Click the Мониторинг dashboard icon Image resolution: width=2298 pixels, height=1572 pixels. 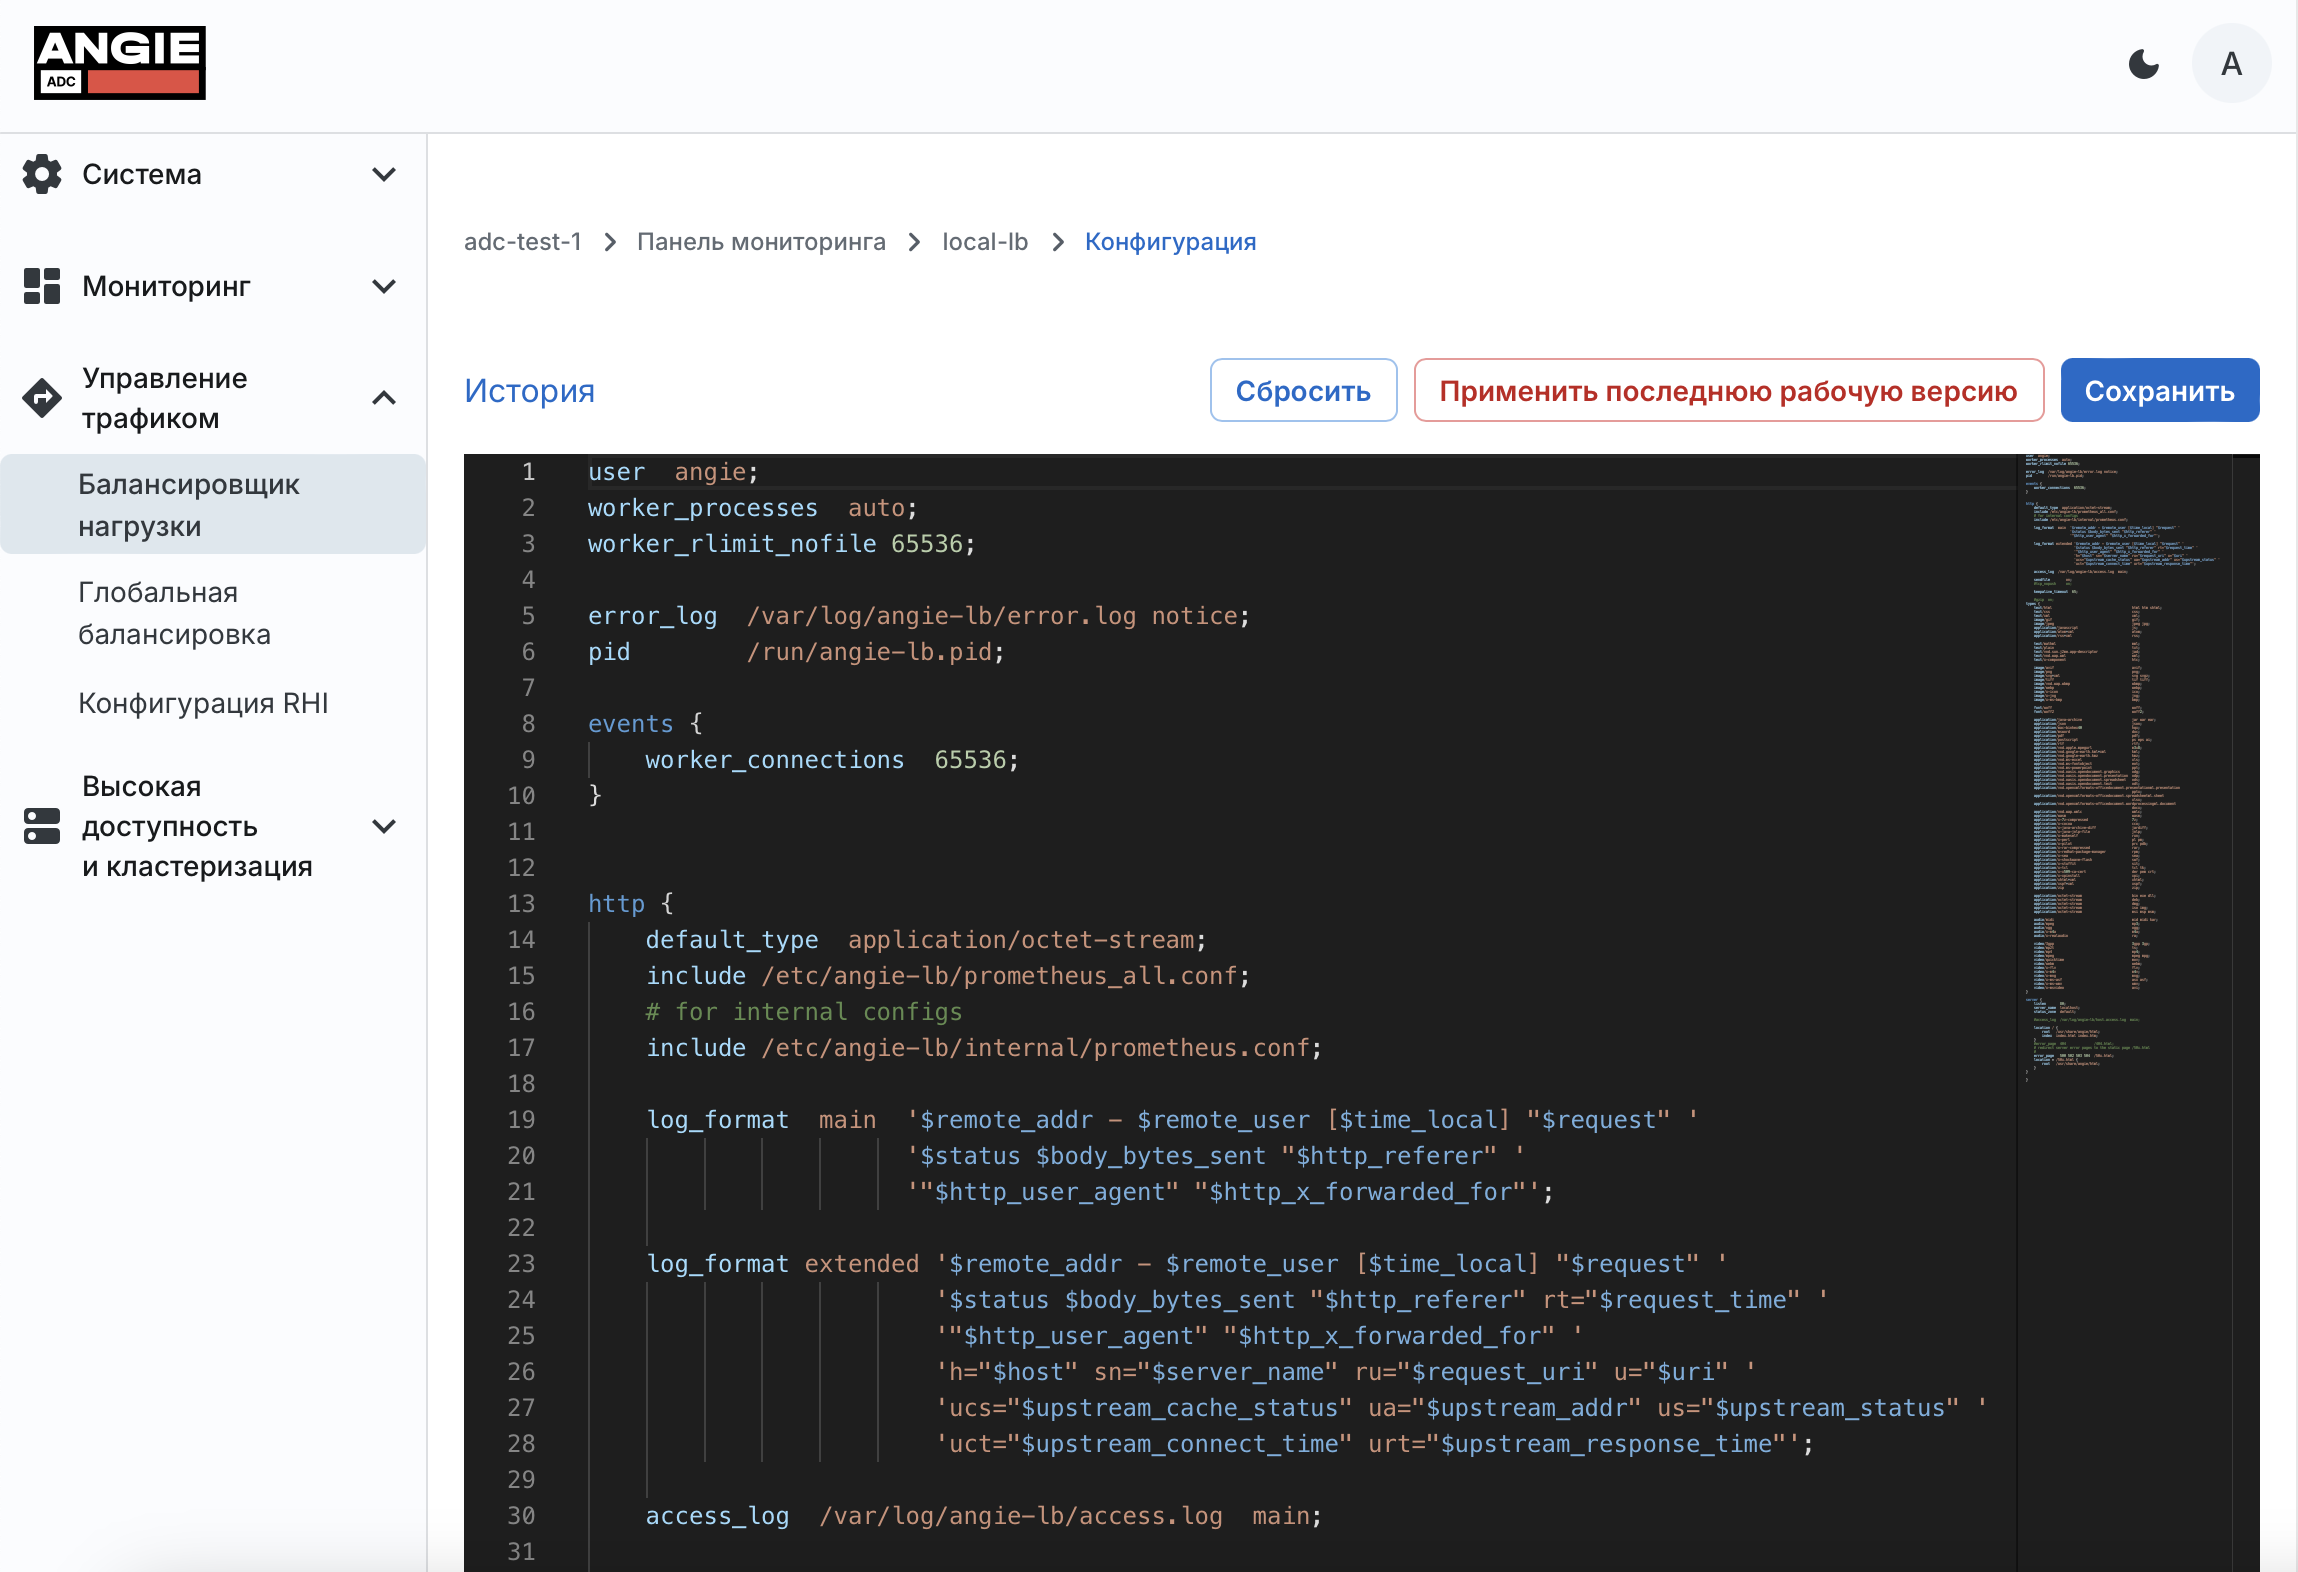[42, 286]
